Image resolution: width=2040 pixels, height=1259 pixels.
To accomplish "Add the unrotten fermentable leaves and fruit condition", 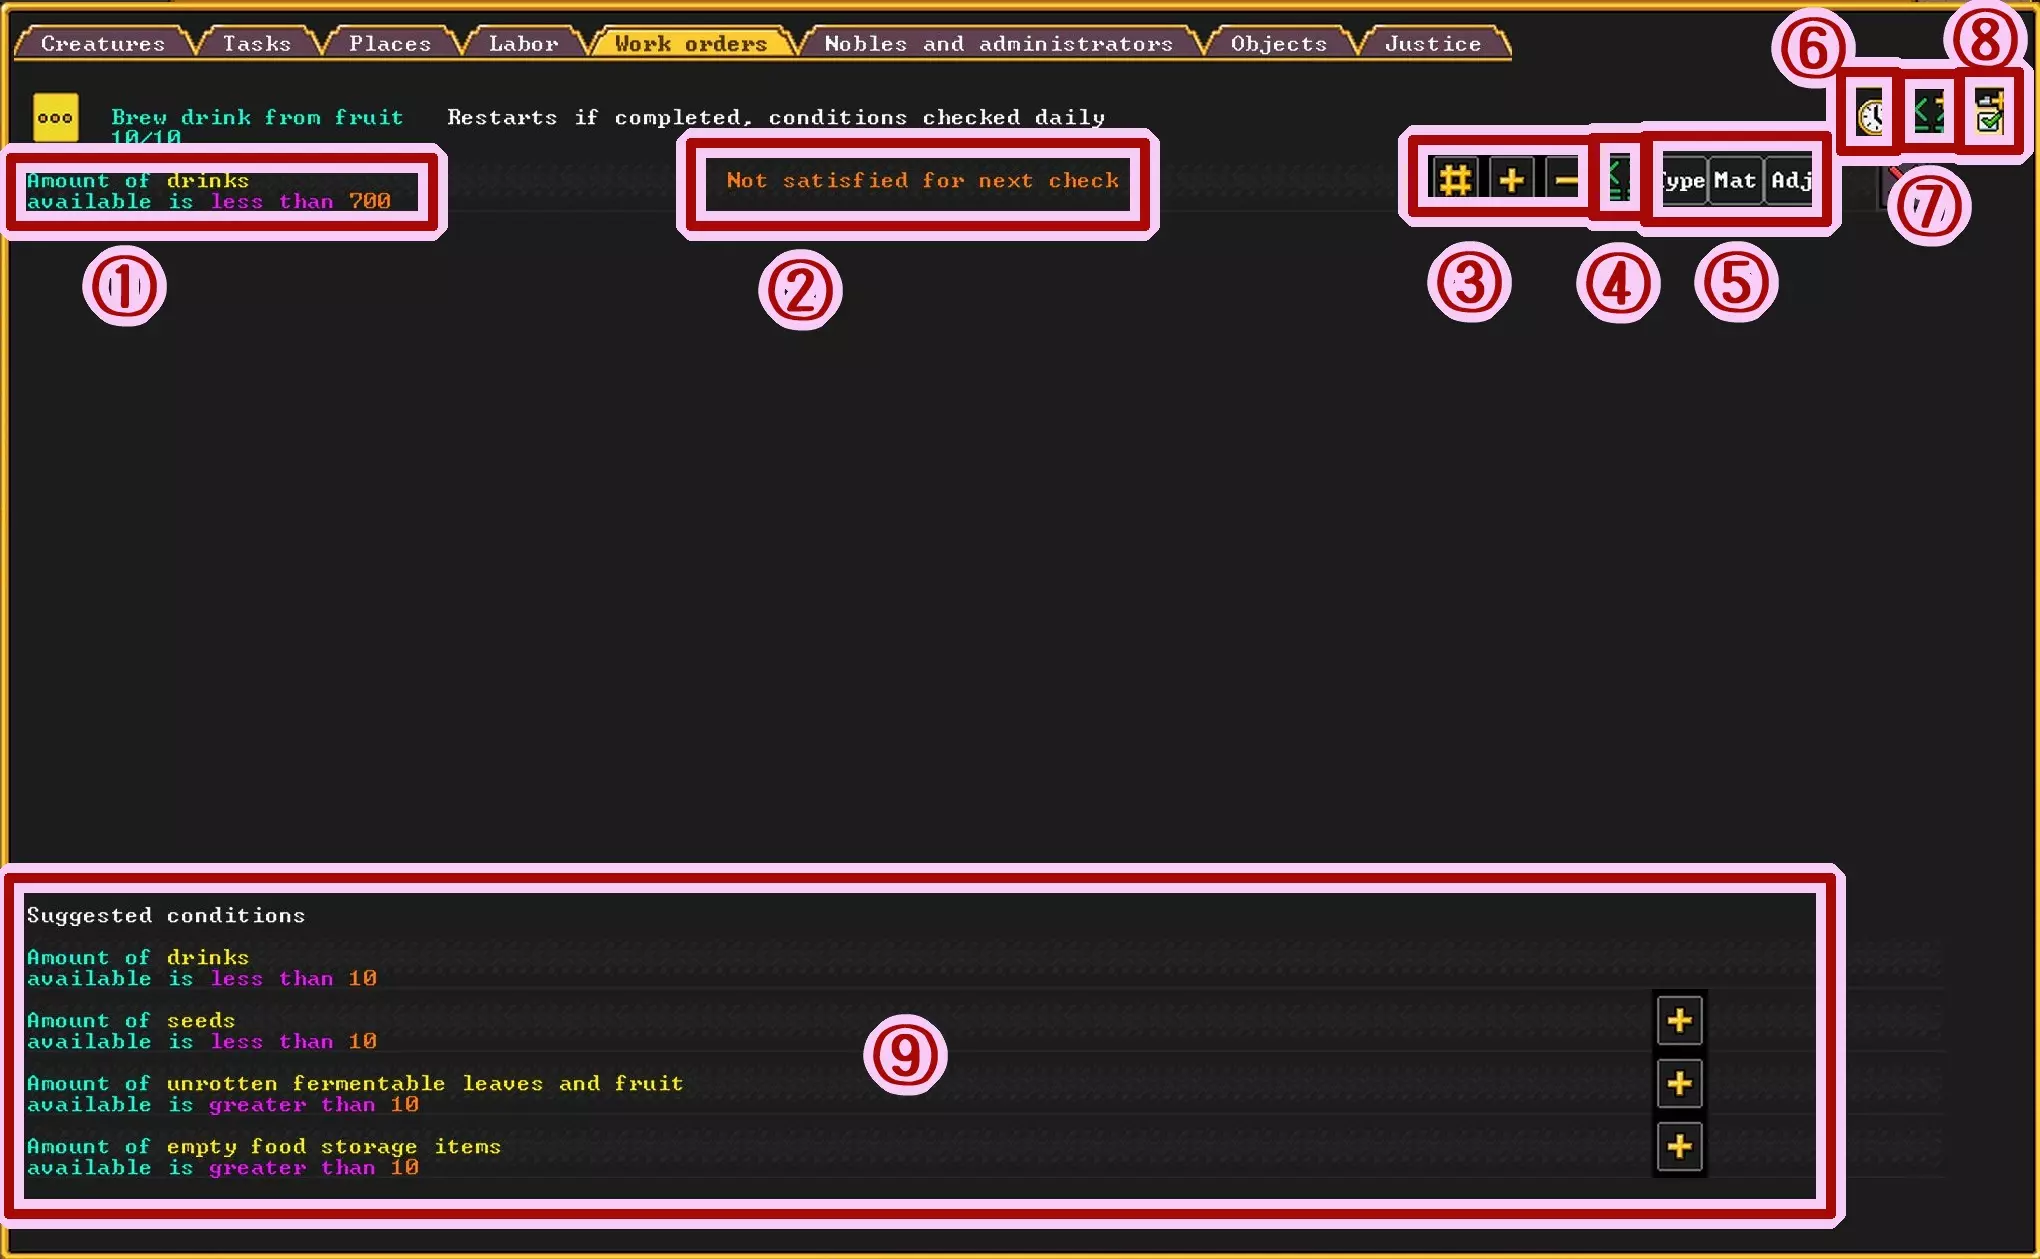I will (x=1679, y=1084).
